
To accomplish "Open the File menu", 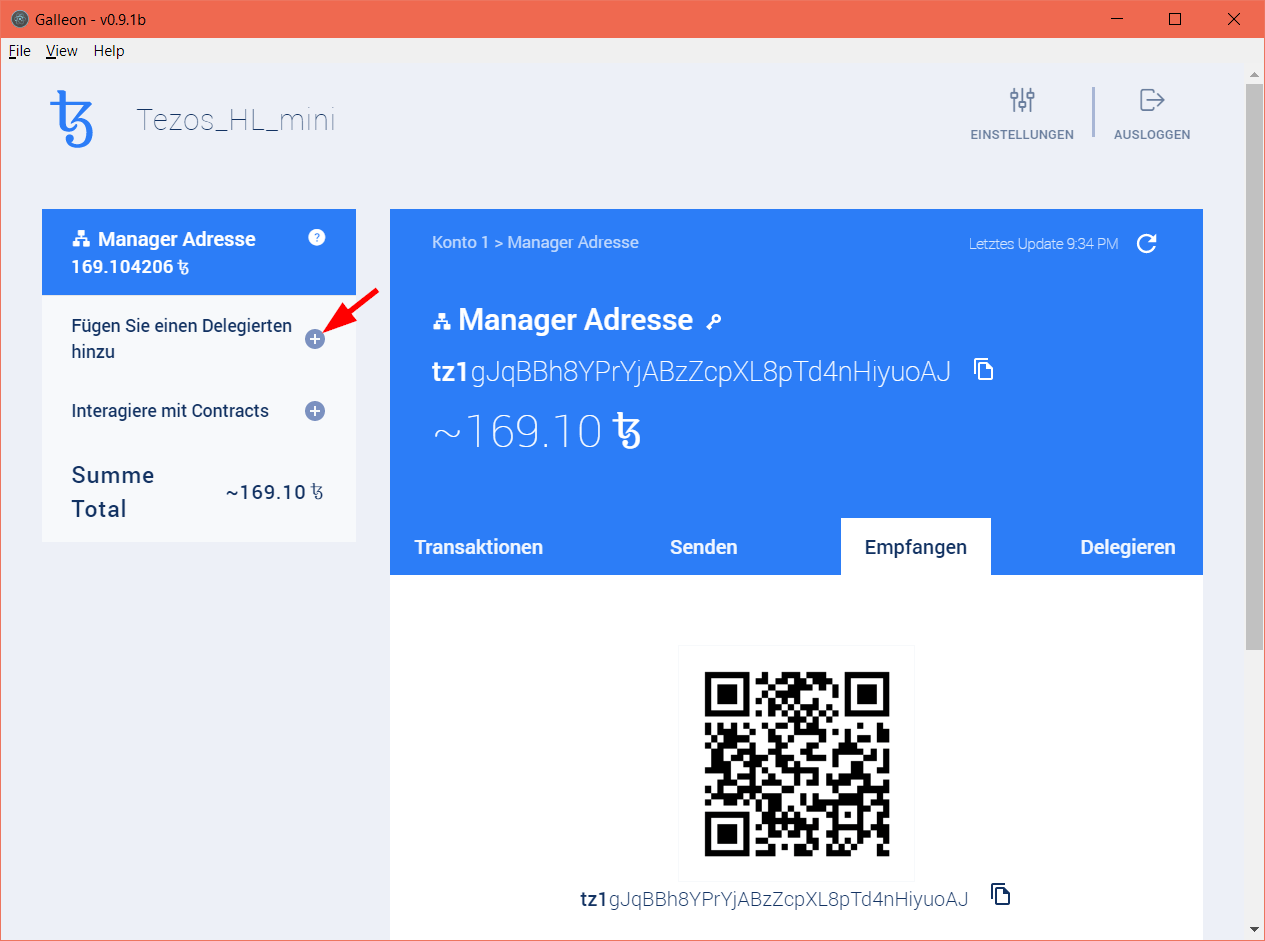I will [20, 51].
